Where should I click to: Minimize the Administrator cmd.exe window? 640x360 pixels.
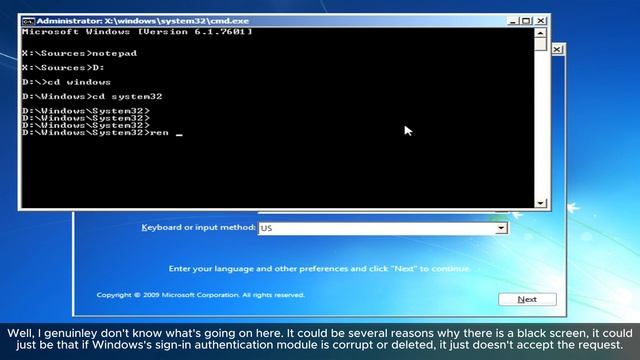coord(513,21)
